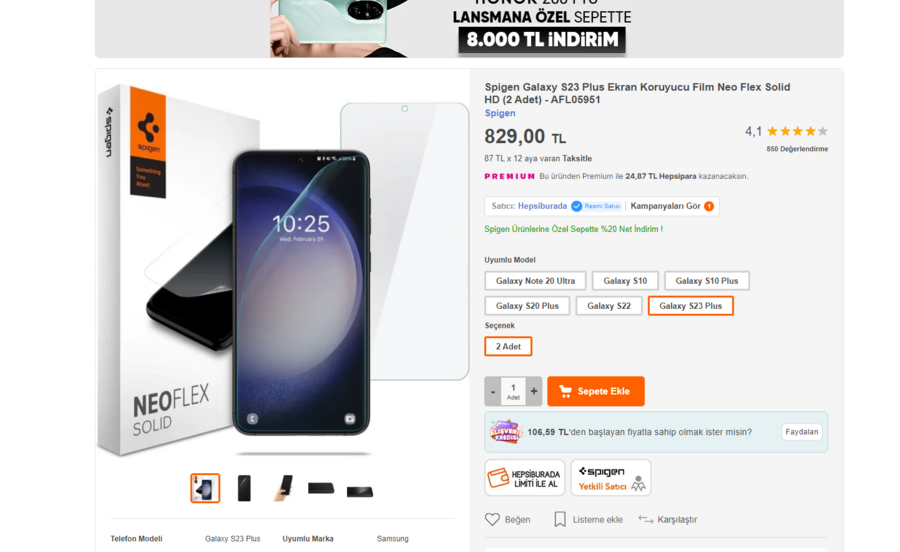Click the Karşılaştır compare arrows icon
Viewport: 900px width, 552px height.
pos(646,519)
